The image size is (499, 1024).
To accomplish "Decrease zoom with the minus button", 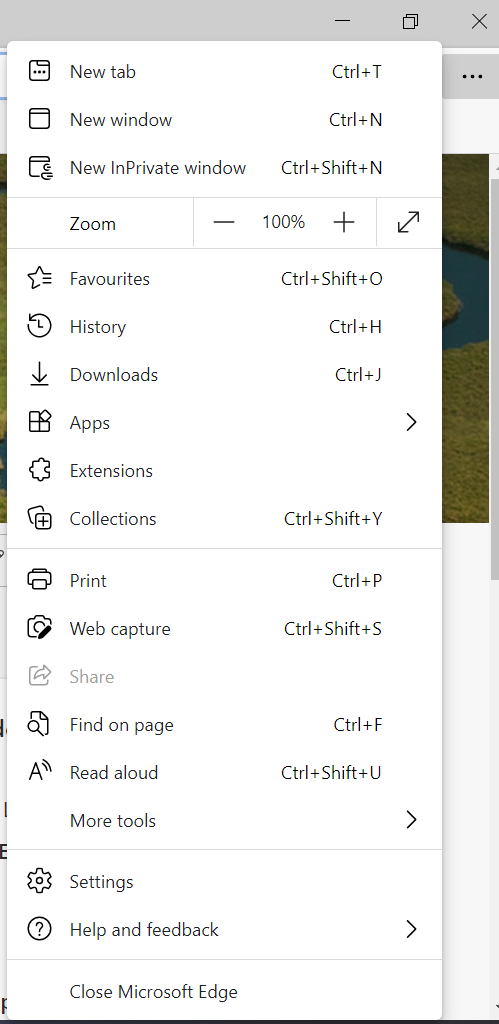I will coord(223,223).
